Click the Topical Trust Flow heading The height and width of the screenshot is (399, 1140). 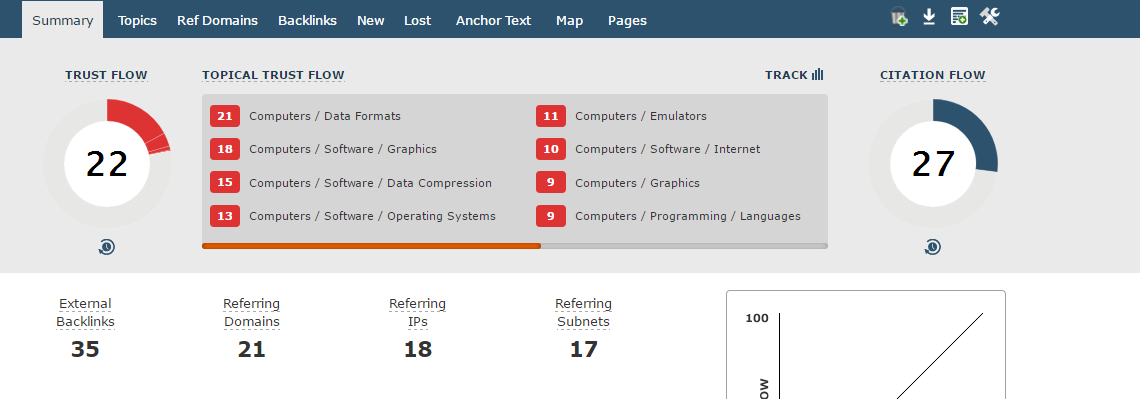273,75
